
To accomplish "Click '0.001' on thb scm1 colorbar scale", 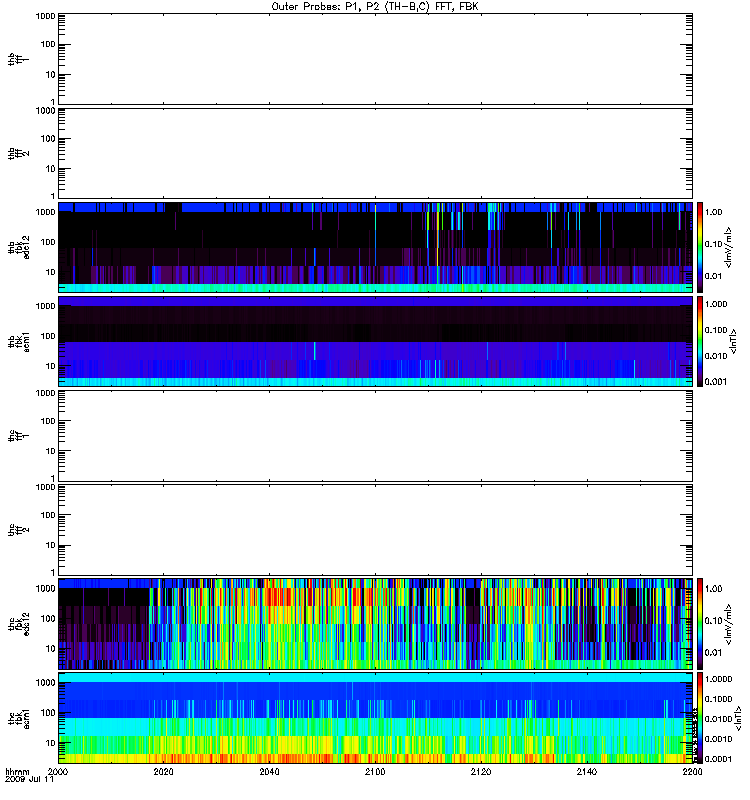I will point(716,382).
